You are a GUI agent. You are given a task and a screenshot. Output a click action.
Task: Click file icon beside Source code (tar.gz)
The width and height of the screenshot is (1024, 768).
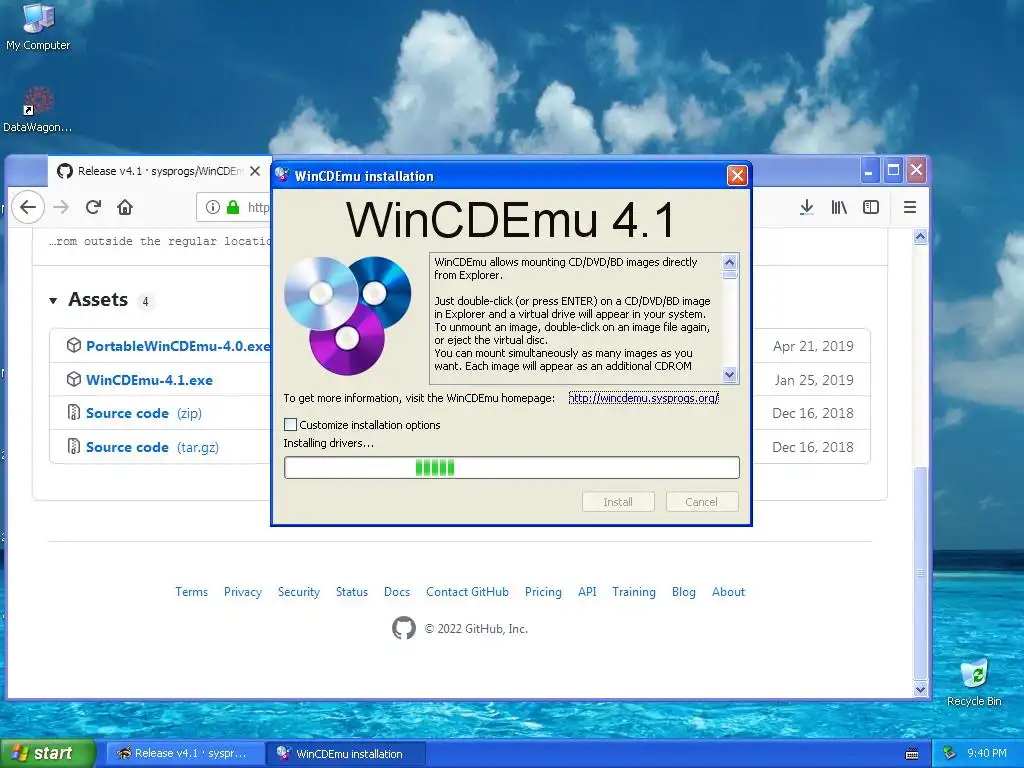(74, 447)
